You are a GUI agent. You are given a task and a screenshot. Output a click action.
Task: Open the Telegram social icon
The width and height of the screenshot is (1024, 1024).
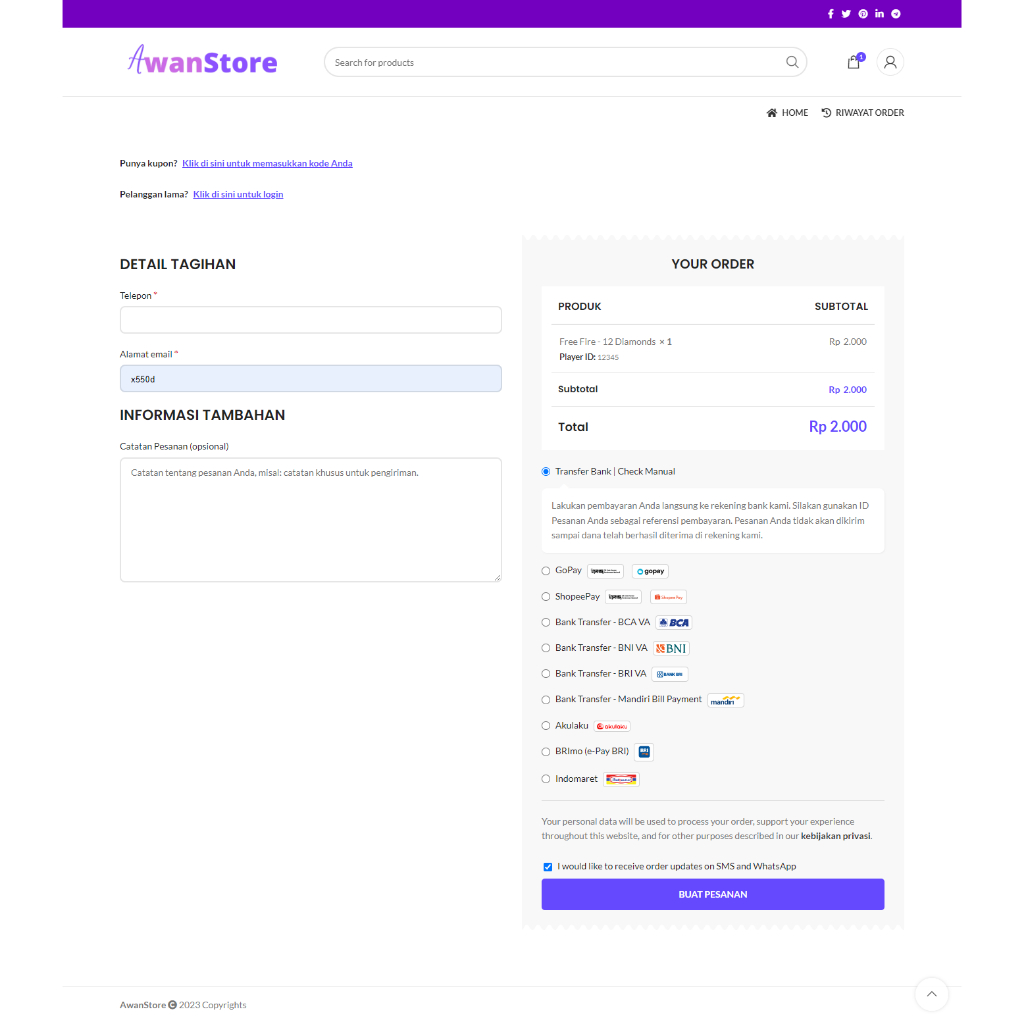tap(896, 14)
